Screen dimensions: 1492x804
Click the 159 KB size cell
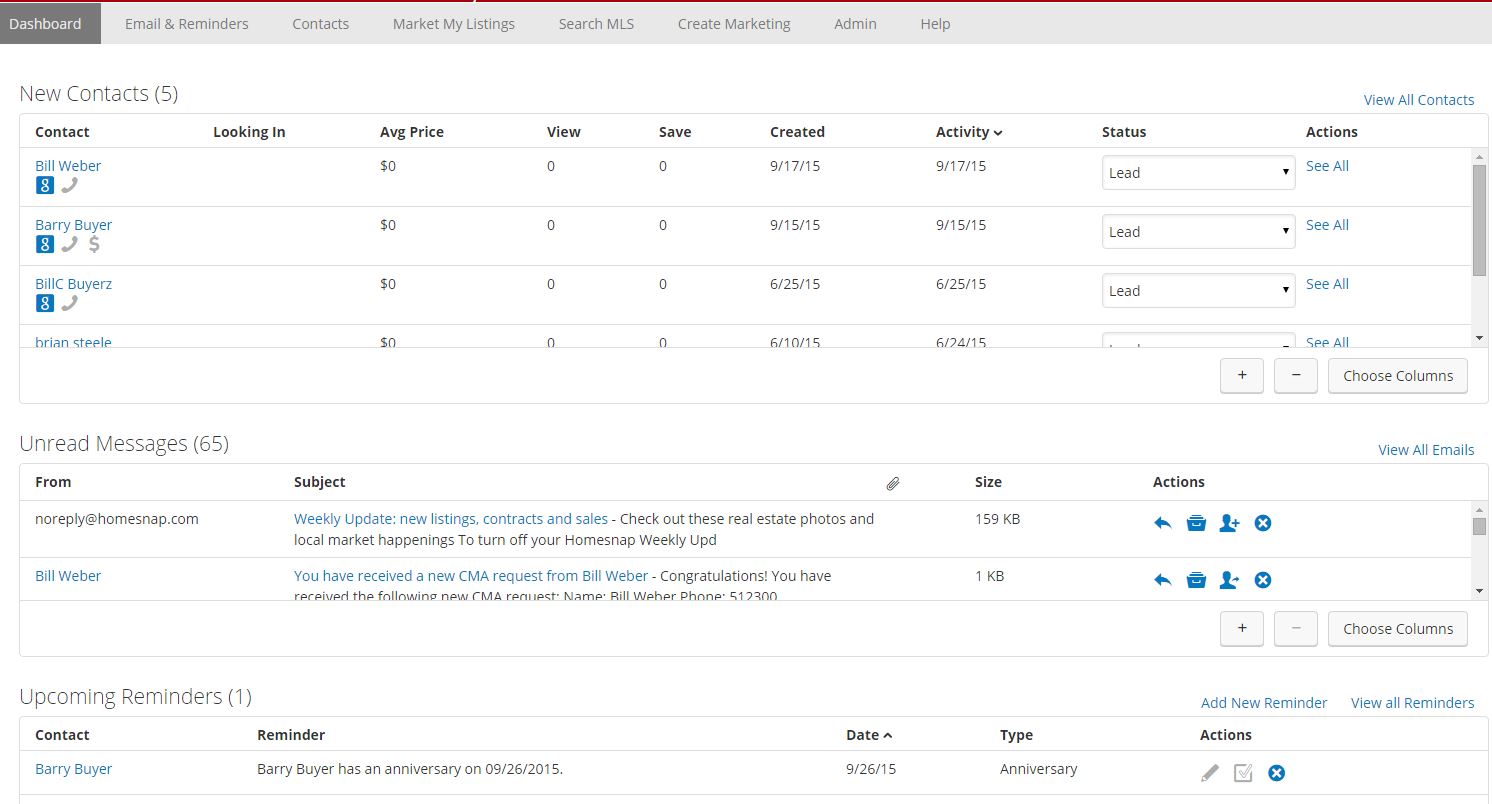tap(997, 519)
